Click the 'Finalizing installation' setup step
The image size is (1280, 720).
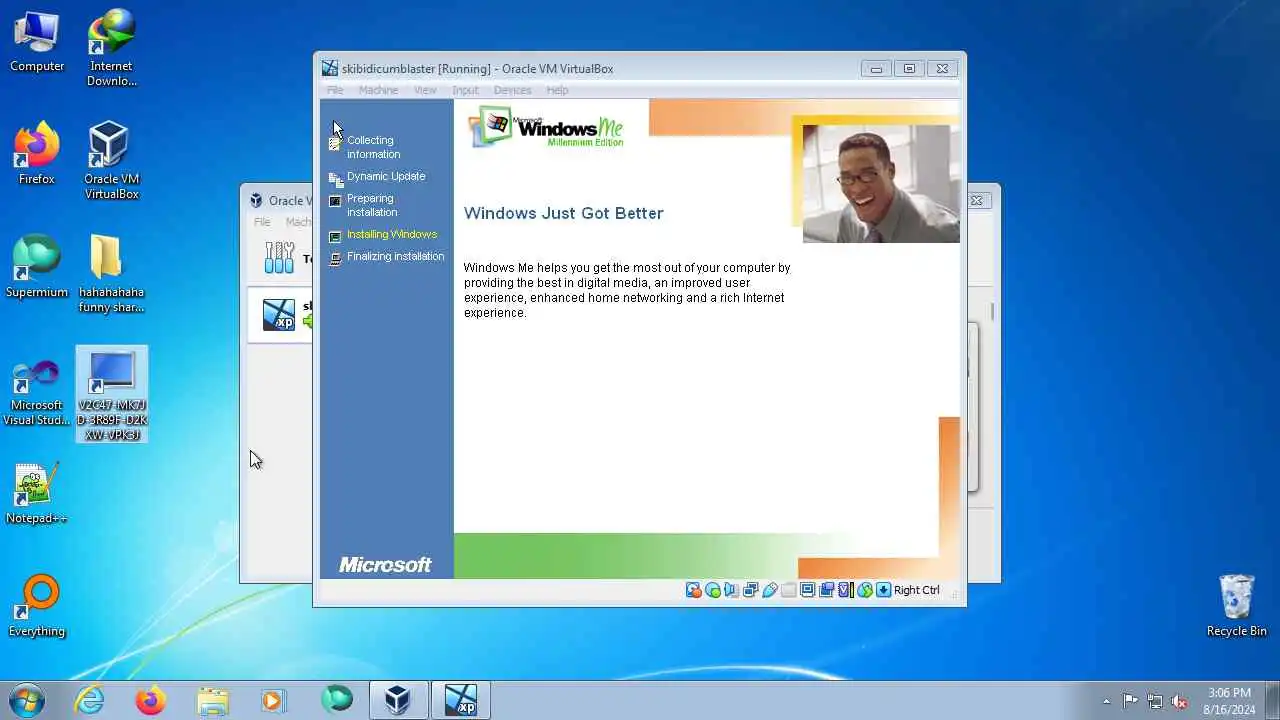tap(395, 256)
